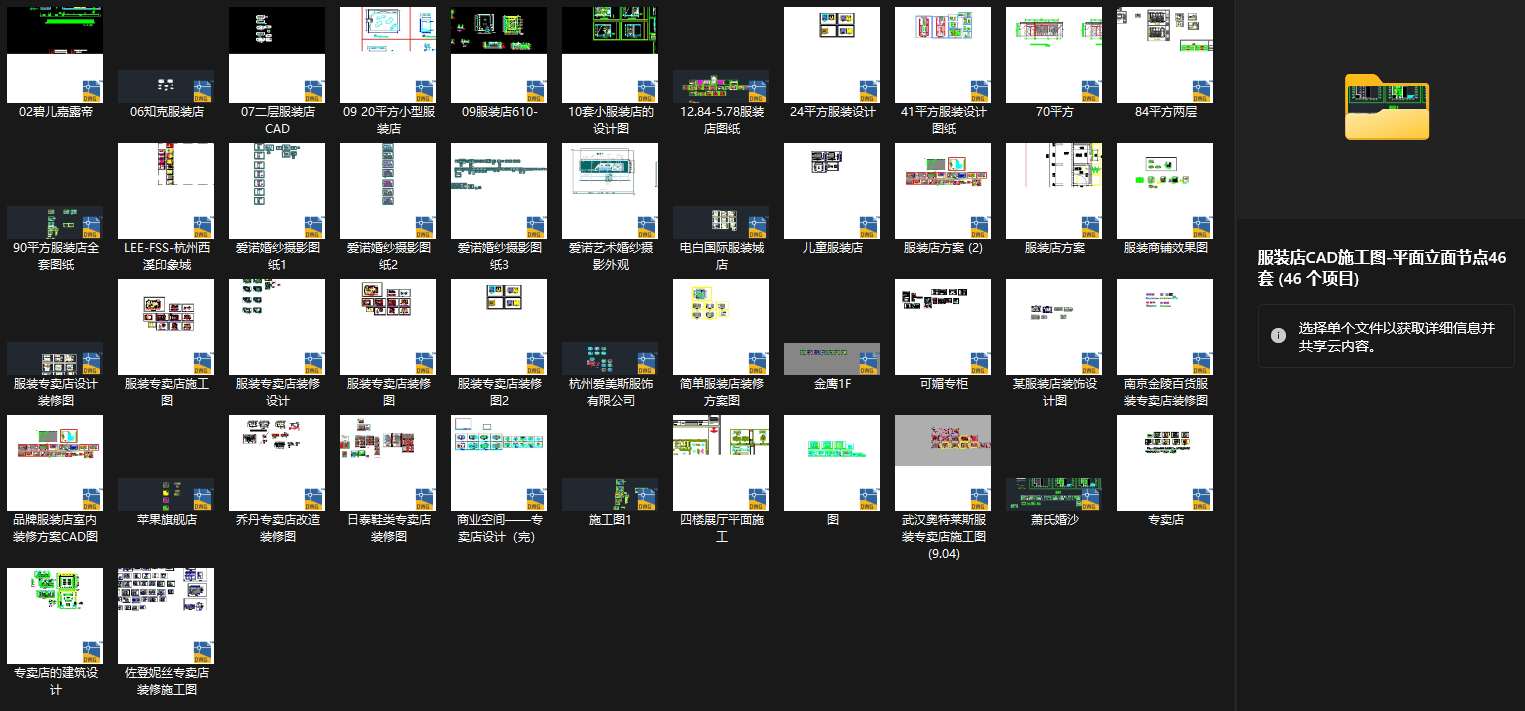Click the 武汉奥特莱斯服装专卖店施工图 thumbnail

(943, 463)
